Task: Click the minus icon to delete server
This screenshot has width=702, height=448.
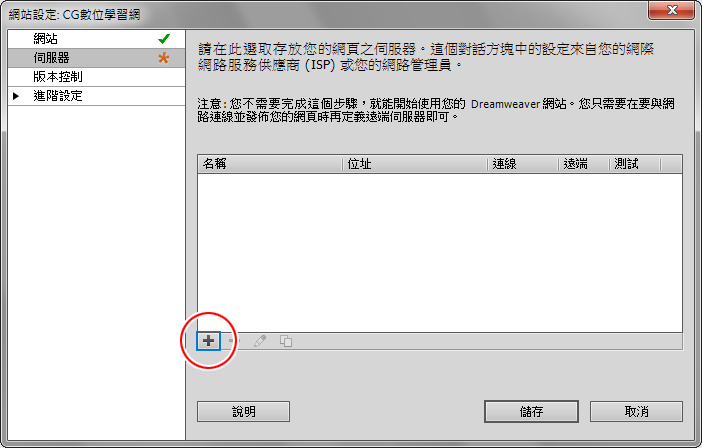Action: (234, 341)
